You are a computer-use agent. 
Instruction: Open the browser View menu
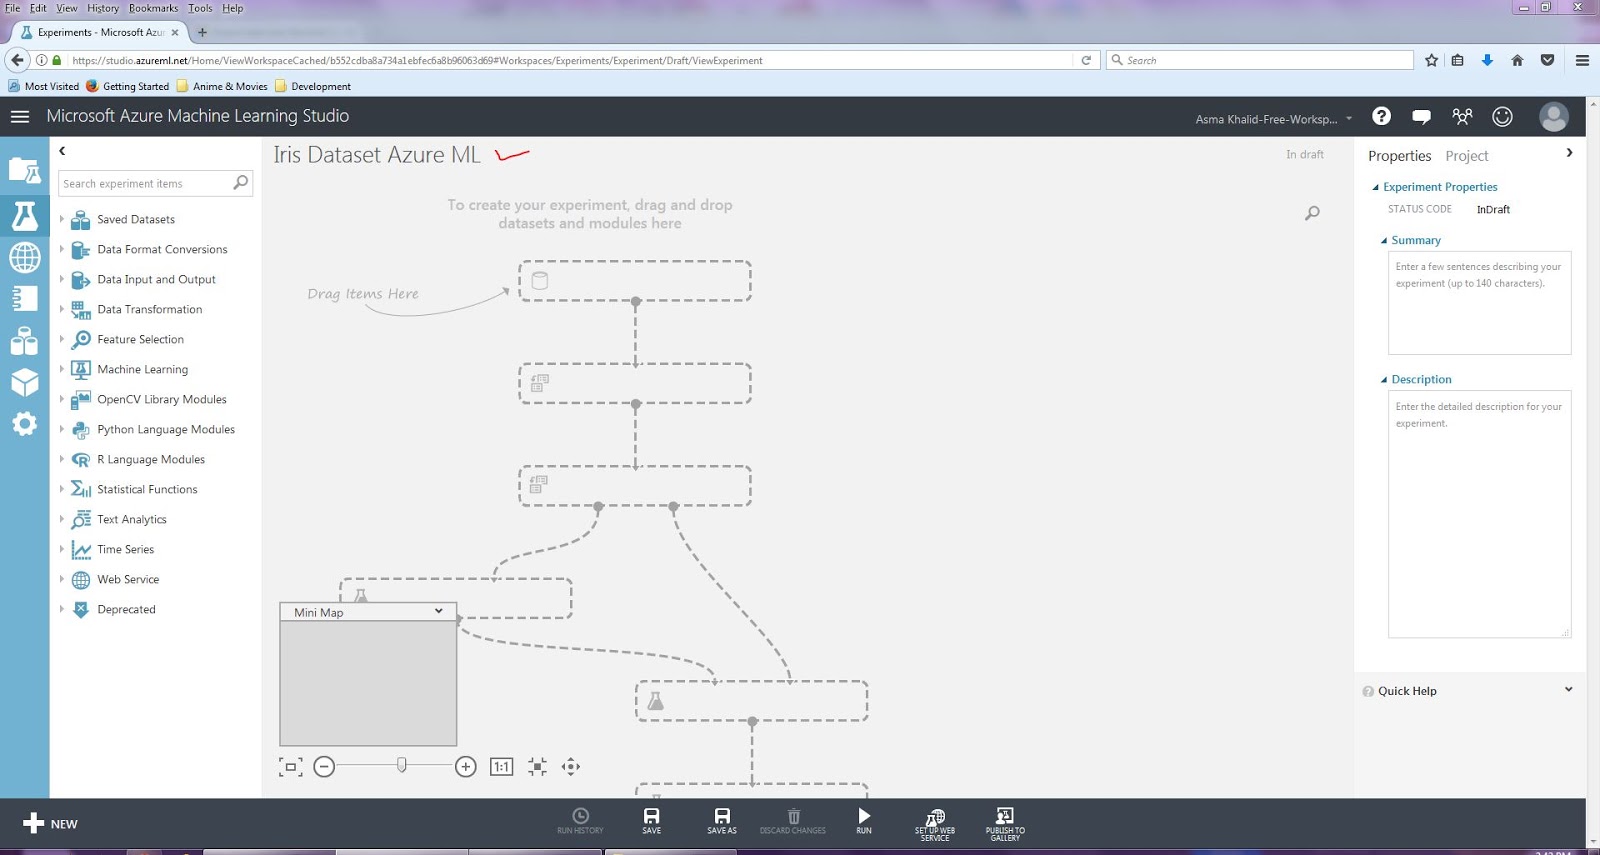click(x=67, y=8)
